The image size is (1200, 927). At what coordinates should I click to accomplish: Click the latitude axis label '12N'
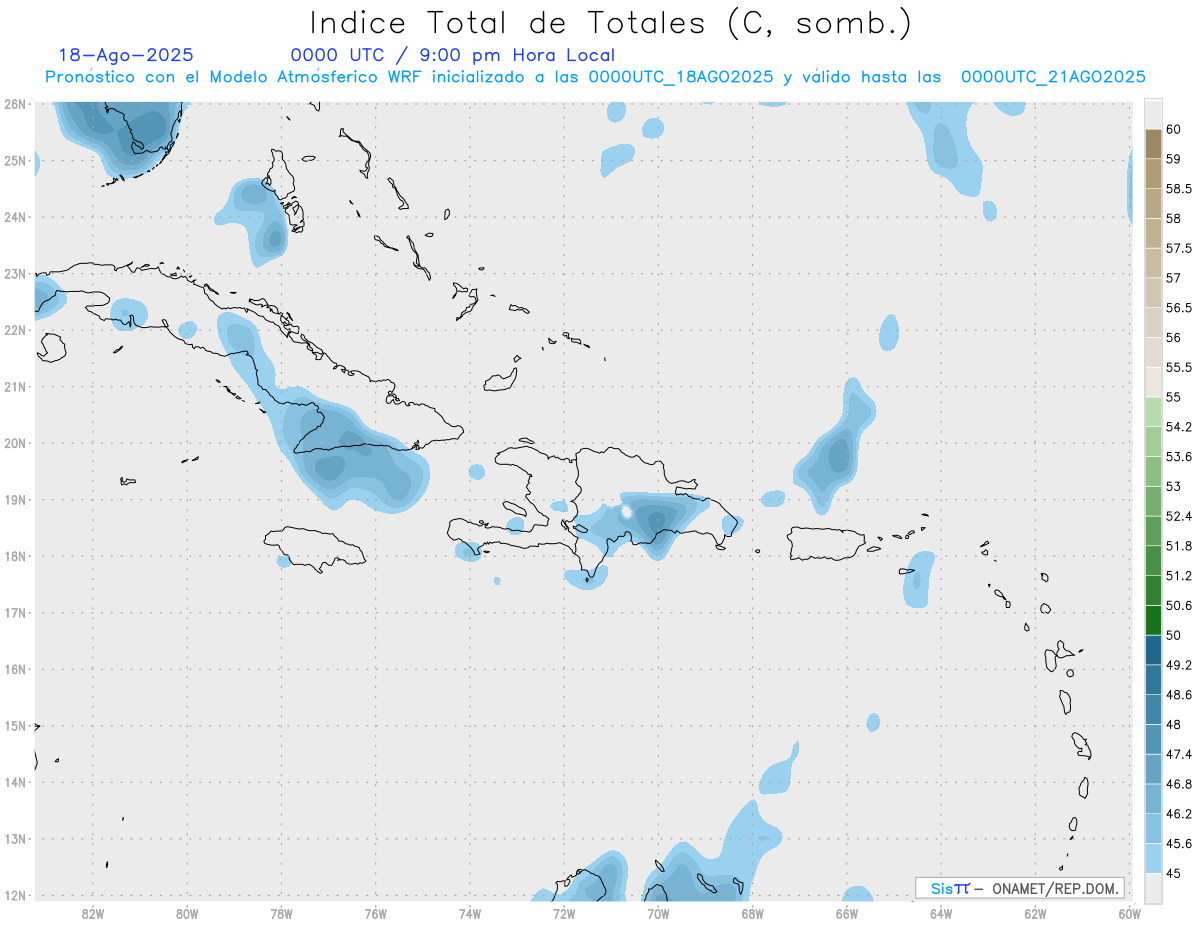pos(15,895)
